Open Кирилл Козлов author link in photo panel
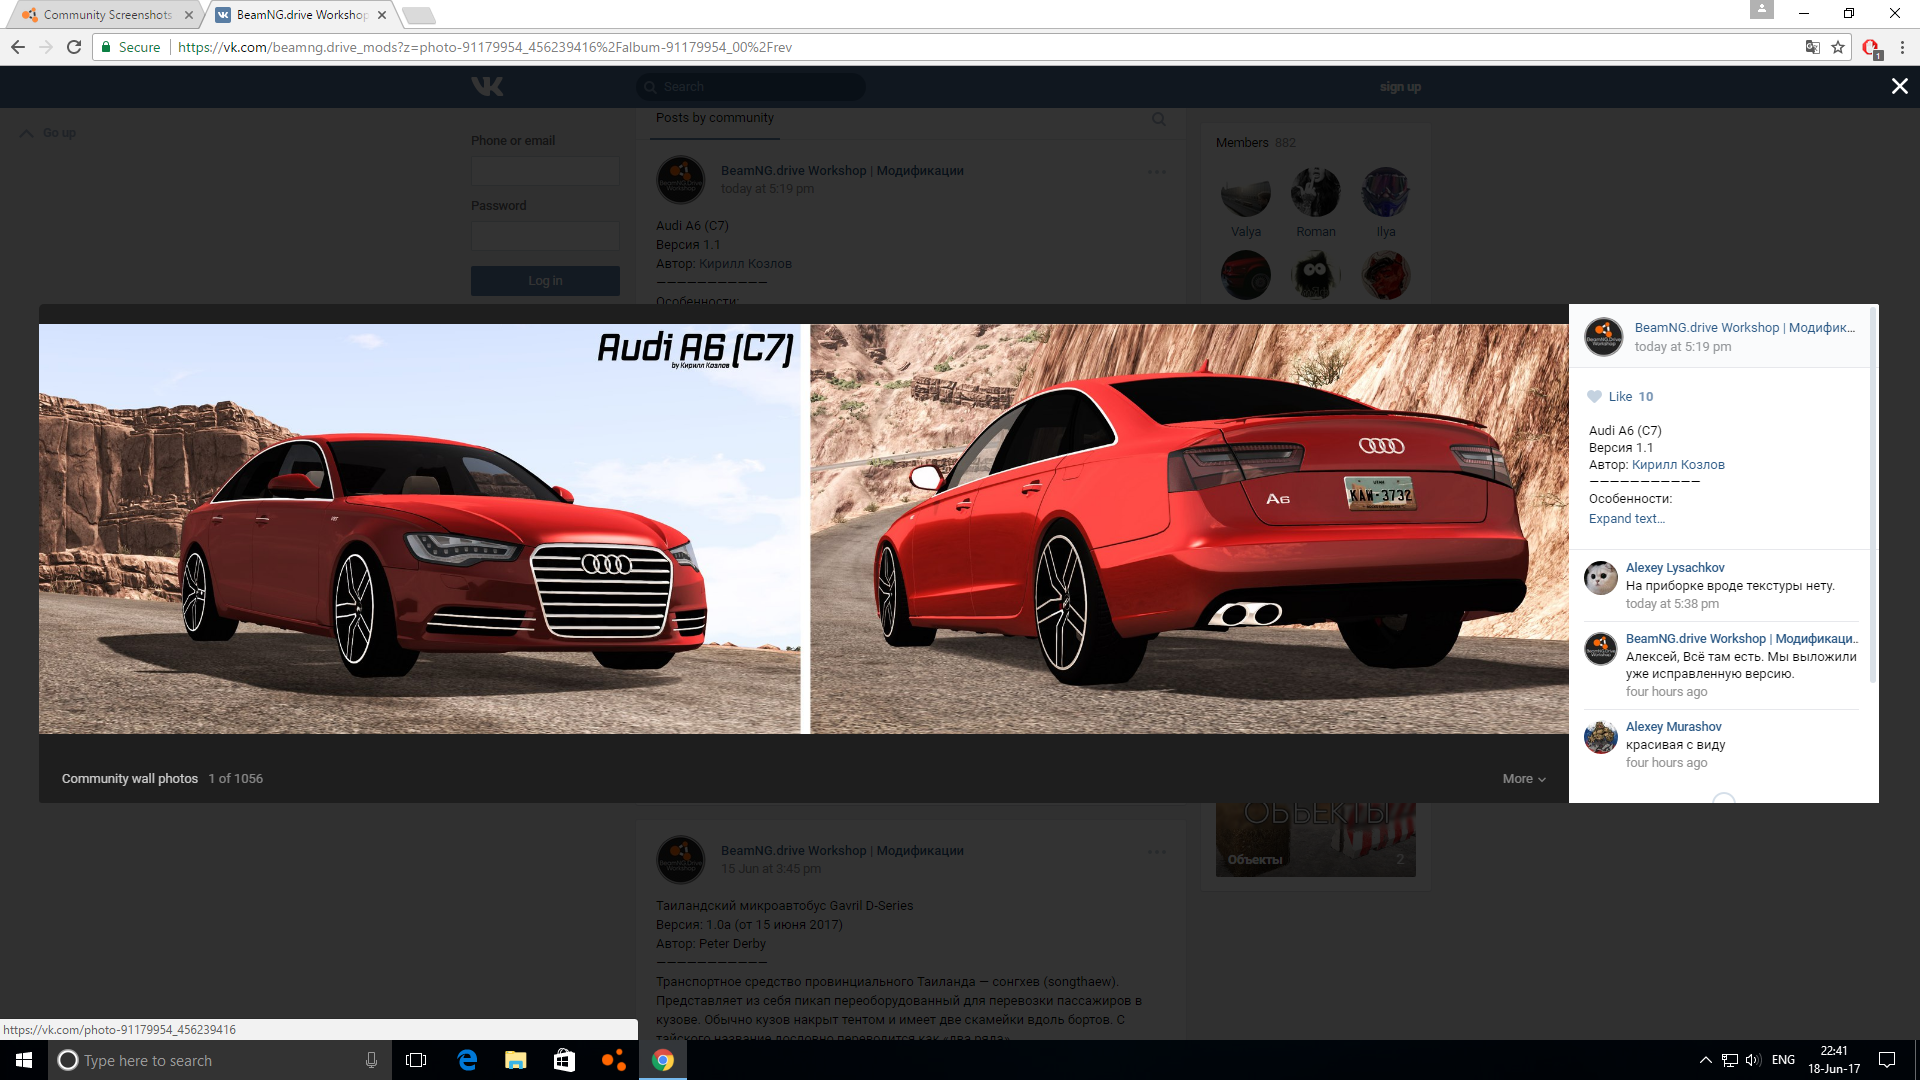This screenshot has width=1920, height=1080. pyautogui.click(x=1678, y=465)
